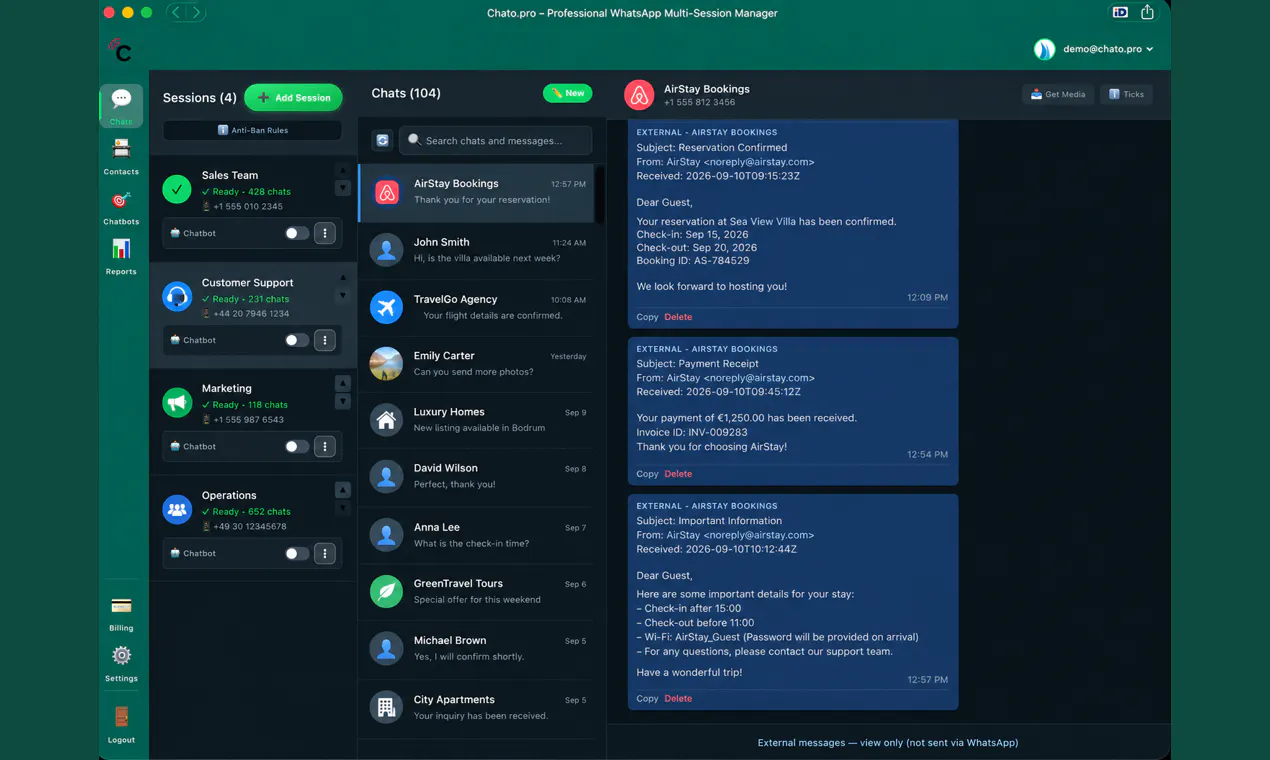Open the Settings gear
1270x760 pixels.
coord(121,656)
